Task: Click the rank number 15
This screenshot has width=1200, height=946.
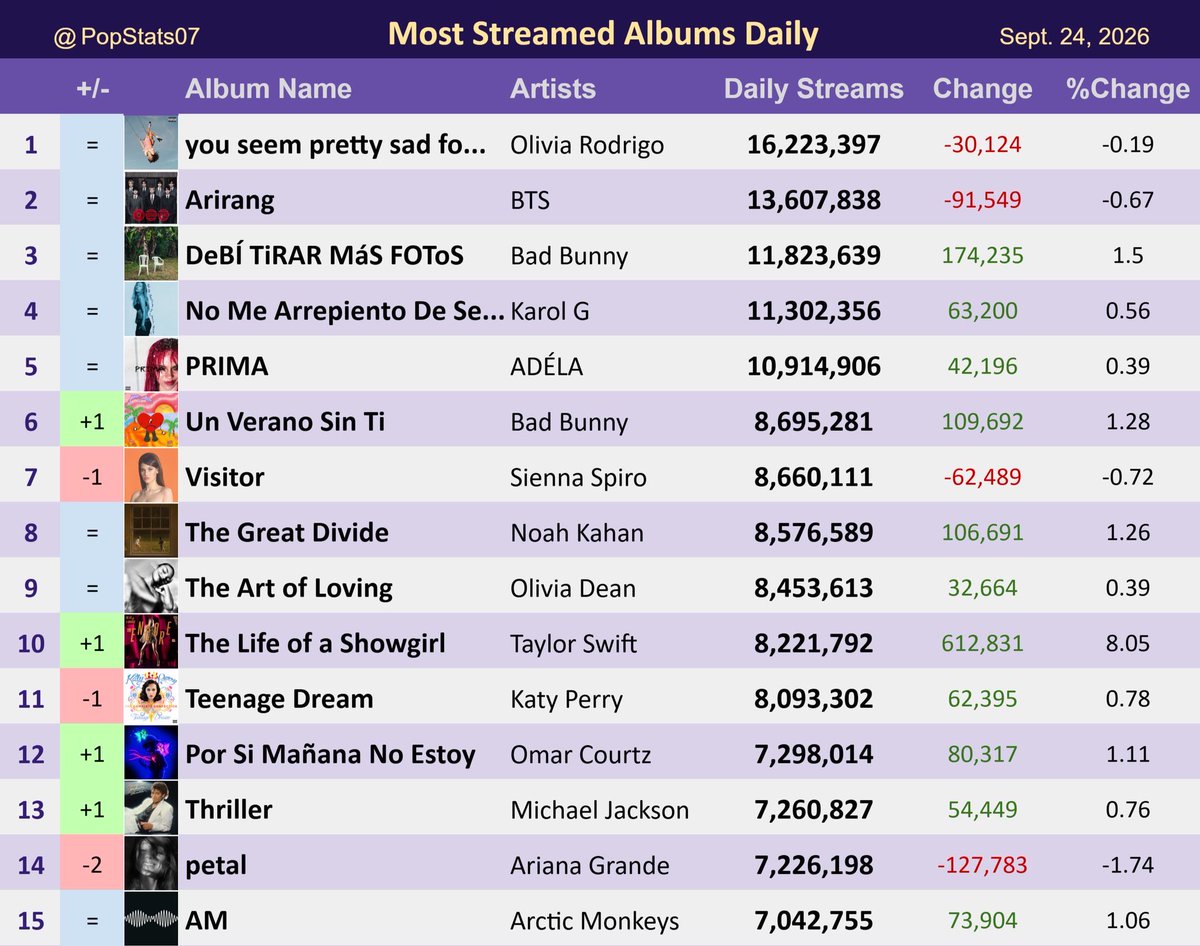Action: tap(31, 921)
